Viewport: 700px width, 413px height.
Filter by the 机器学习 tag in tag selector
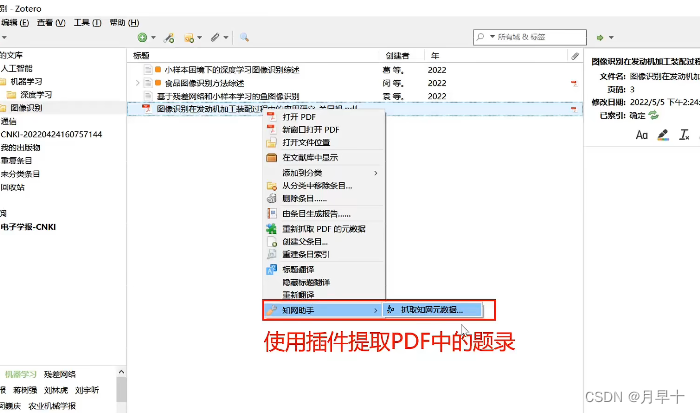click(21, 374)
